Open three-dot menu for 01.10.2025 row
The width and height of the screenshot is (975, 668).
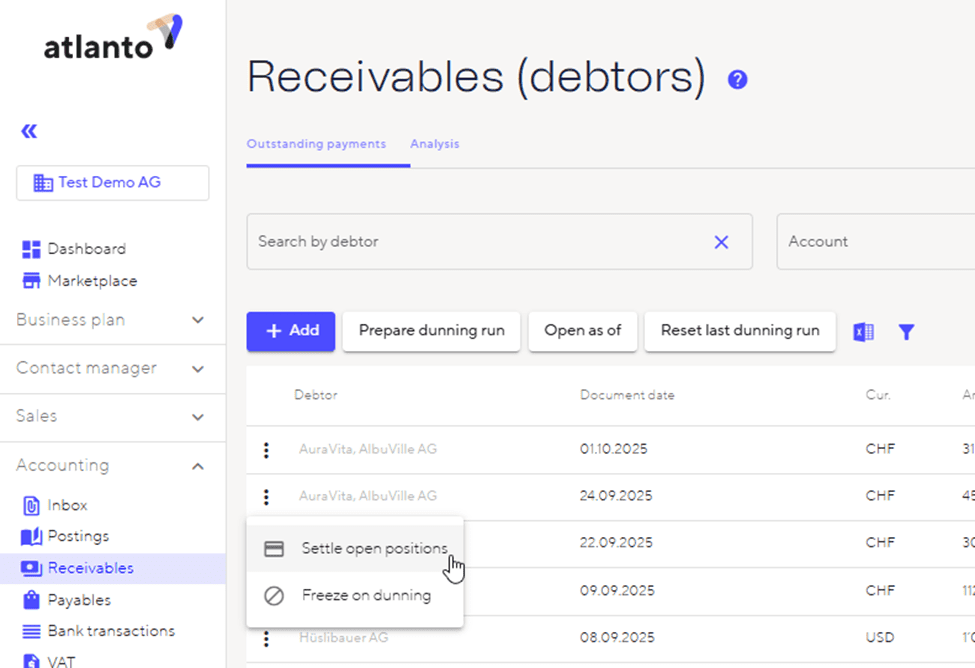266,450
